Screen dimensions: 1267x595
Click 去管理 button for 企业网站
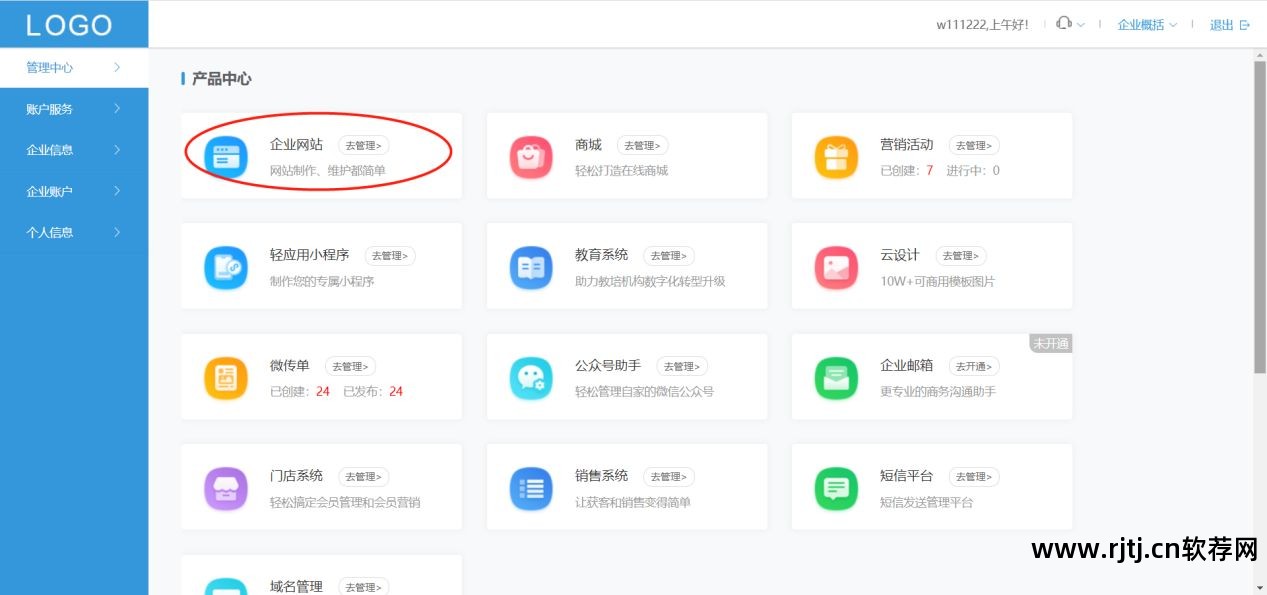click(x=363, y=145)
